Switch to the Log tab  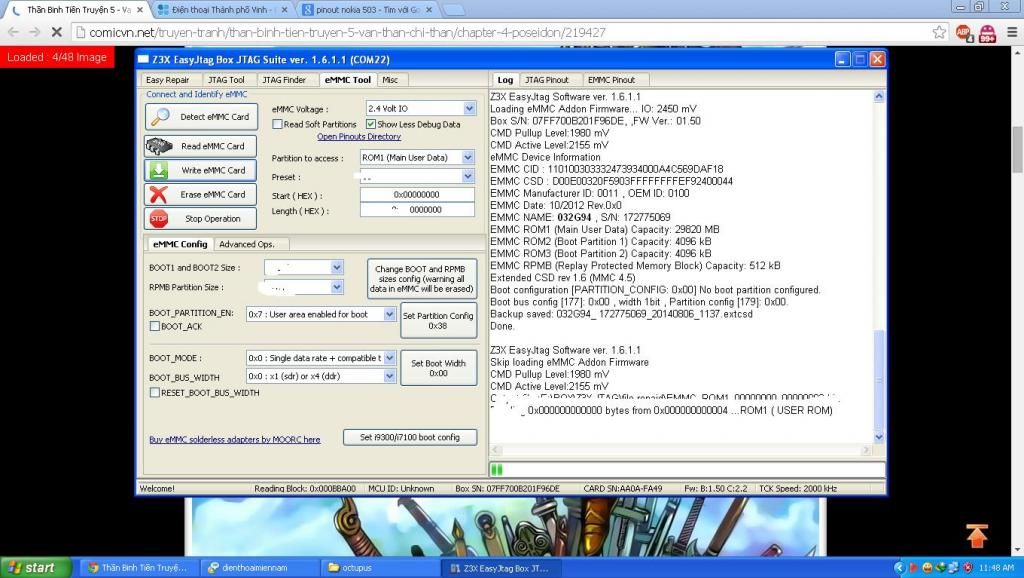pos(505,80)
